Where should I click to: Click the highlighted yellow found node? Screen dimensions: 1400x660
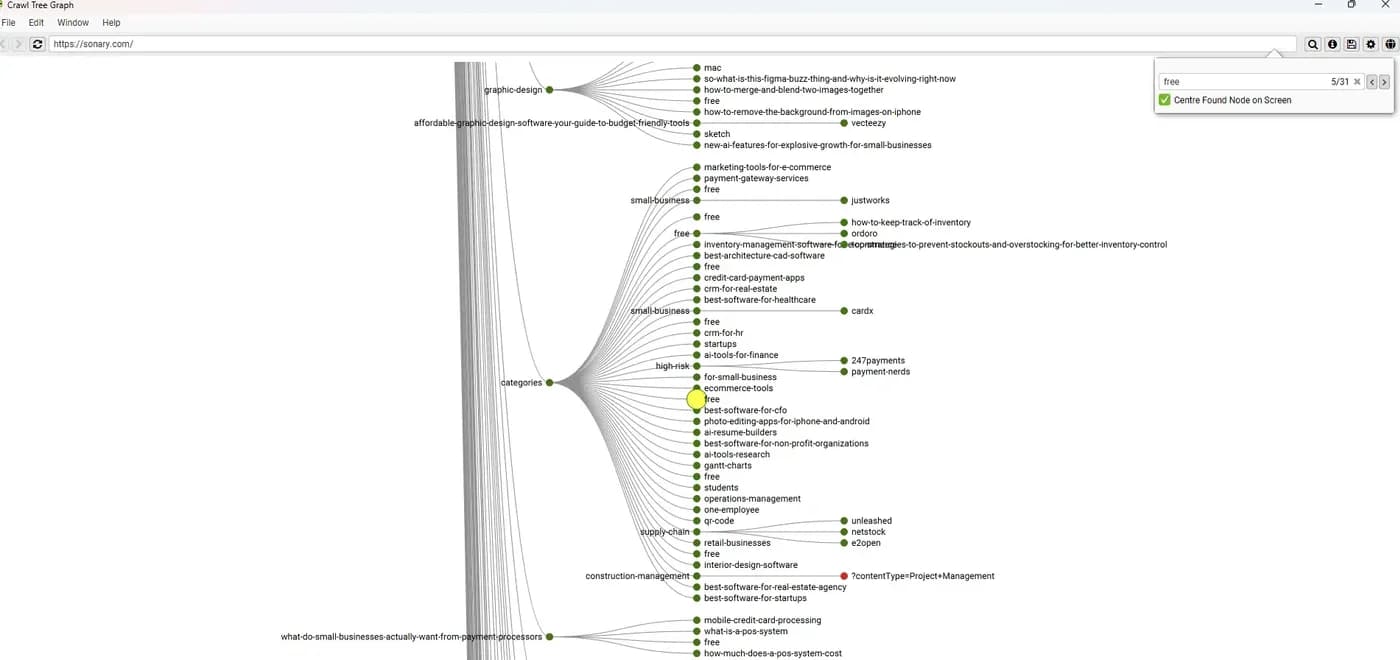[x=696, y=399]
